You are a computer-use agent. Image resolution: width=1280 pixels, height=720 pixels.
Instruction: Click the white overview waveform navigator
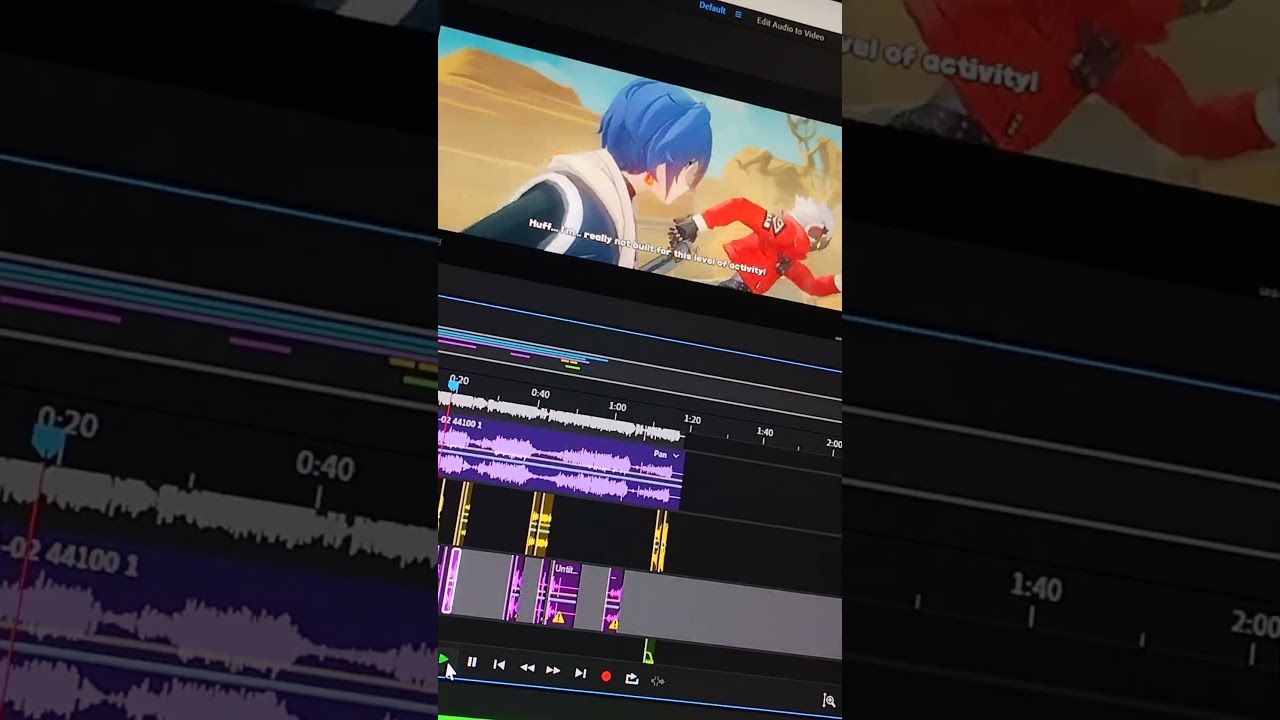click(x=560, y=415)
